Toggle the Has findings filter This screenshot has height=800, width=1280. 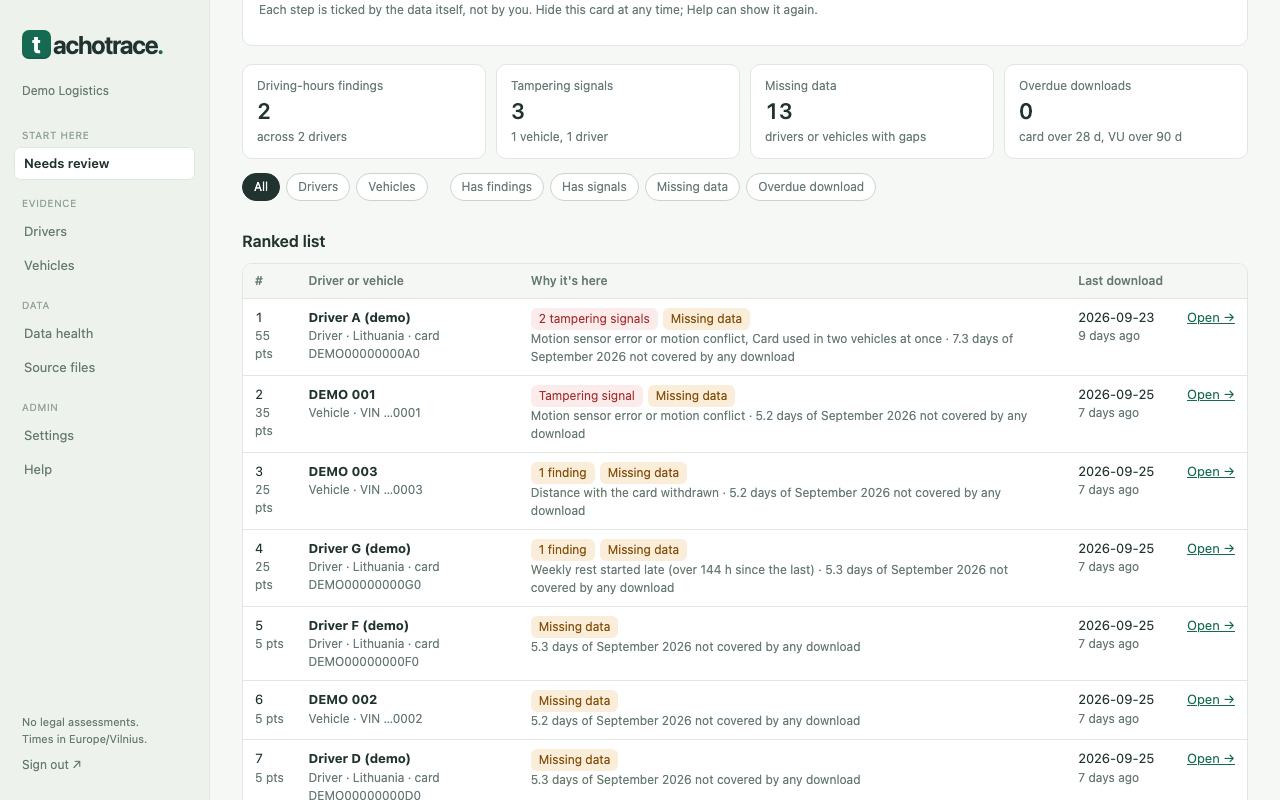click(497, 187)
